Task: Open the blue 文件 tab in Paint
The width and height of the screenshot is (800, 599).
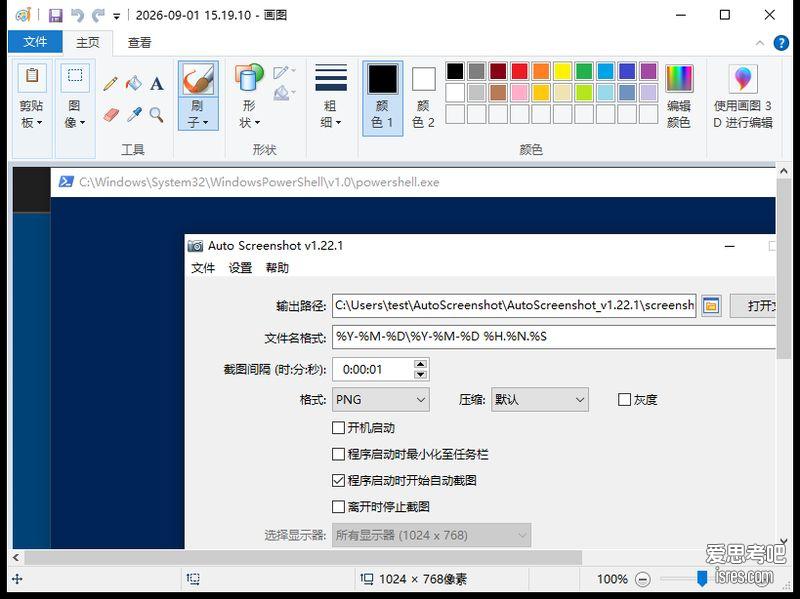Action: click(x=35, y=42)
